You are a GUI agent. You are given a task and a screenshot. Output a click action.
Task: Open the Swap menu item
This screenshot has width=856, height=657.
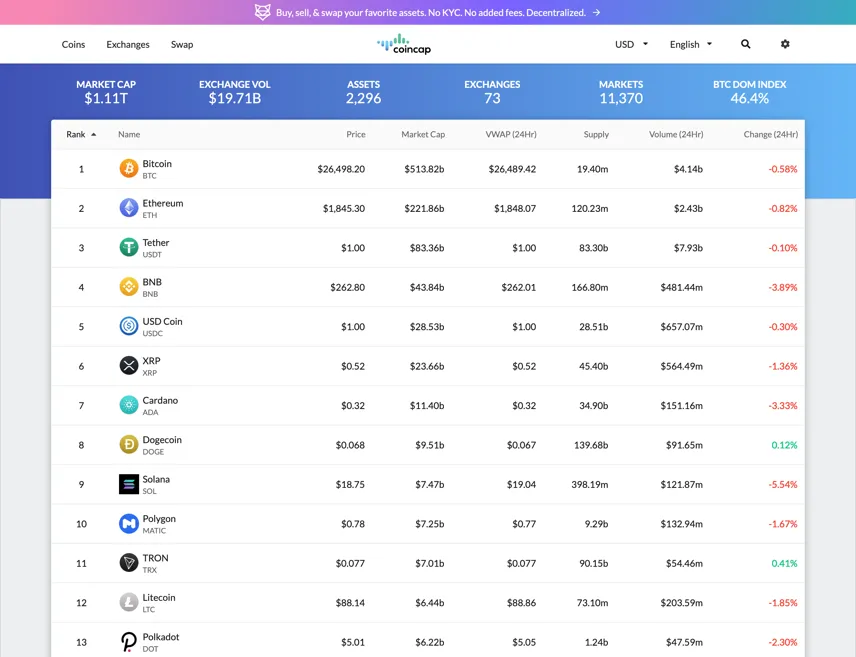click(x=182, y=44)
